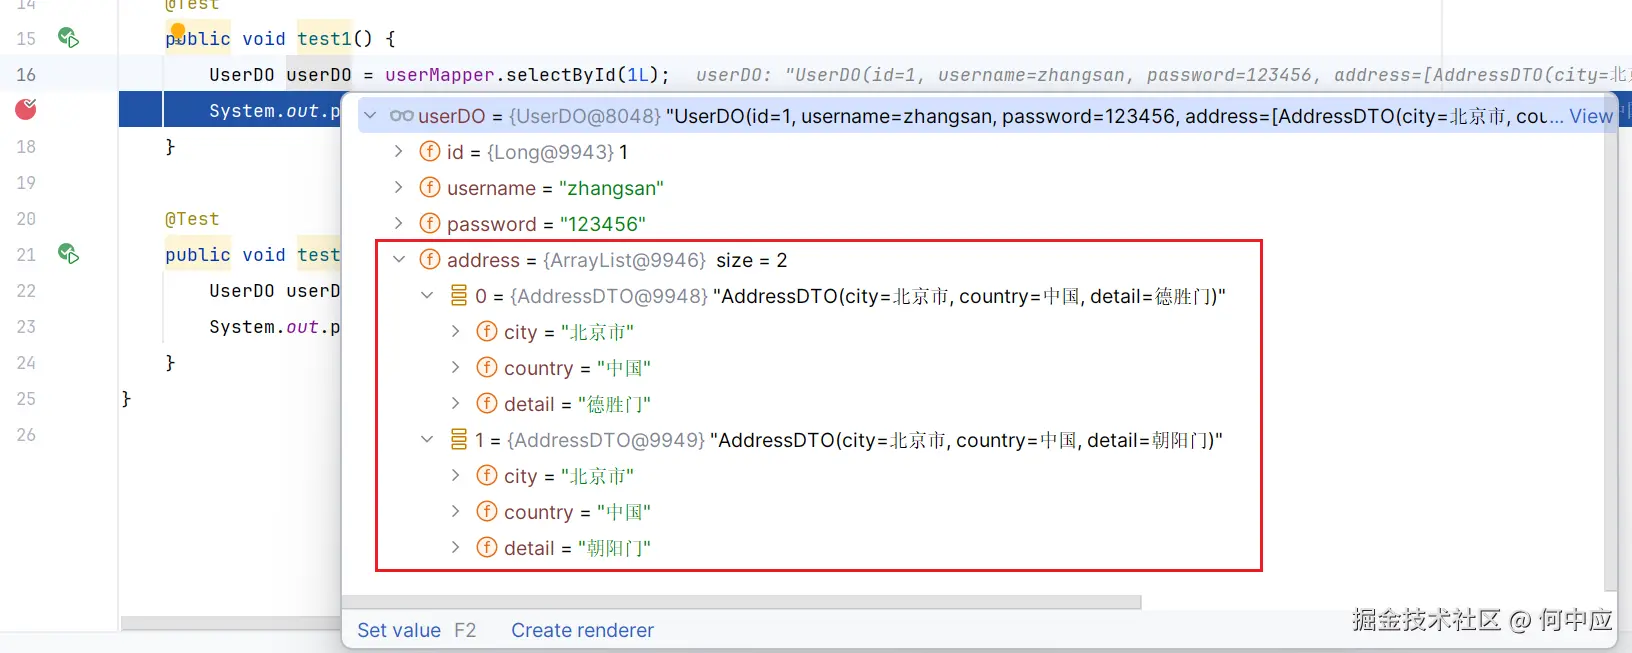1632x653 pixels.
Task: Click line number 16 in gutter
Action: pyautogui.click(x=26, y=74)
